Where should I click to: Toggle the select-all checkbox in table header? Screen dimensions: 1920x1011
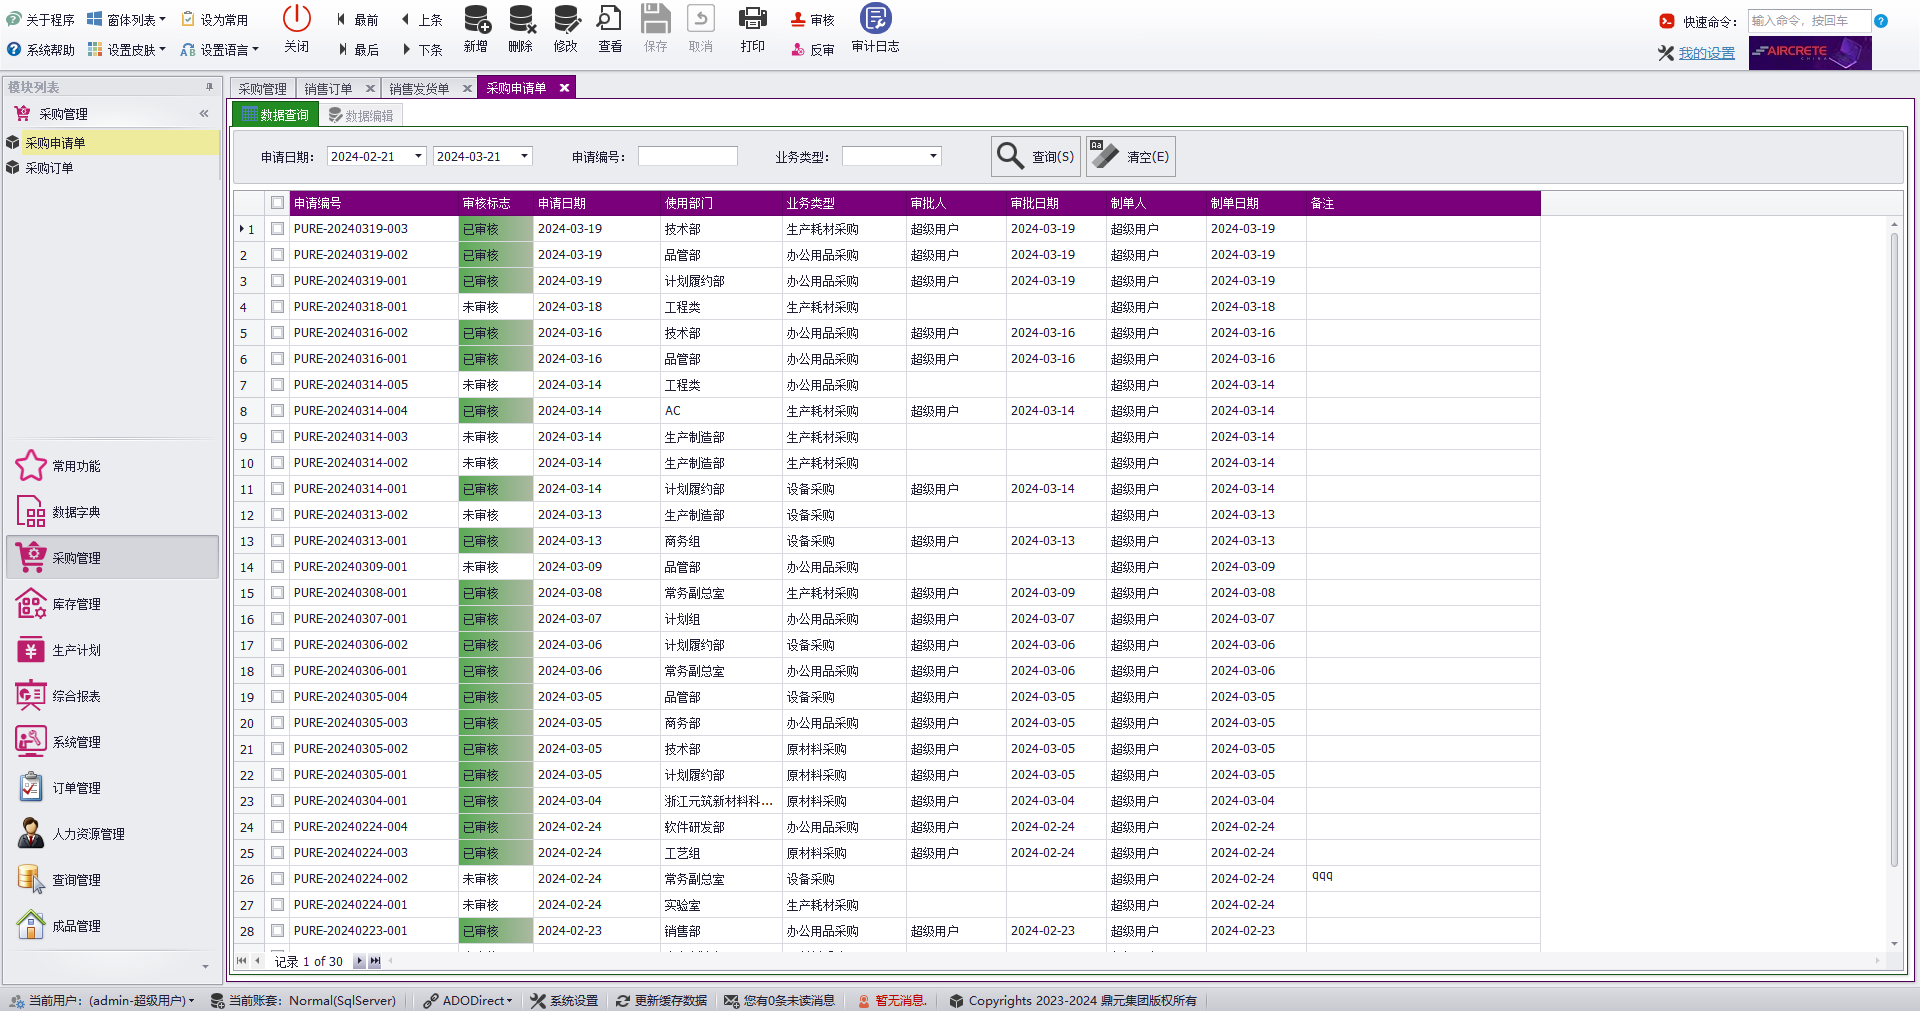pos(277,203)
